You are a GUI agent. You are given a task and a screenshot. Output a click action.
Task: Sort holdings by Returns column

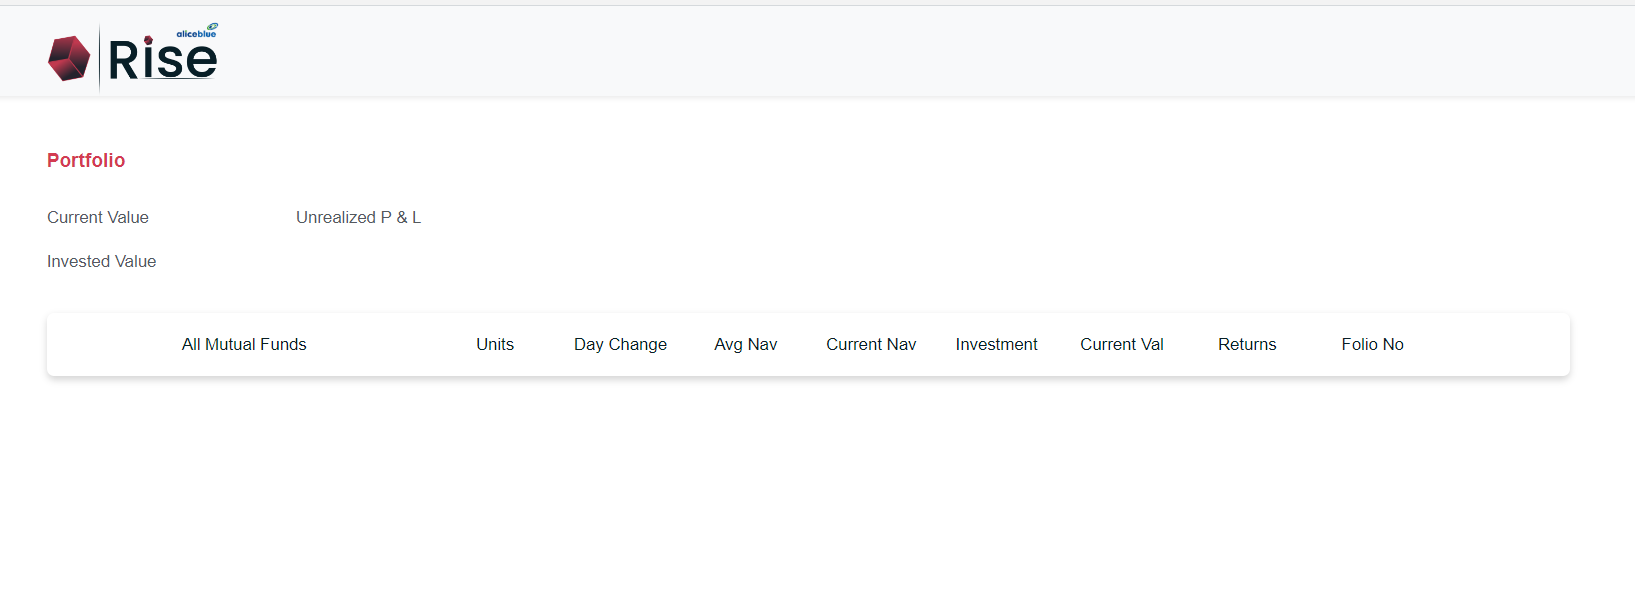(1247, 344)
